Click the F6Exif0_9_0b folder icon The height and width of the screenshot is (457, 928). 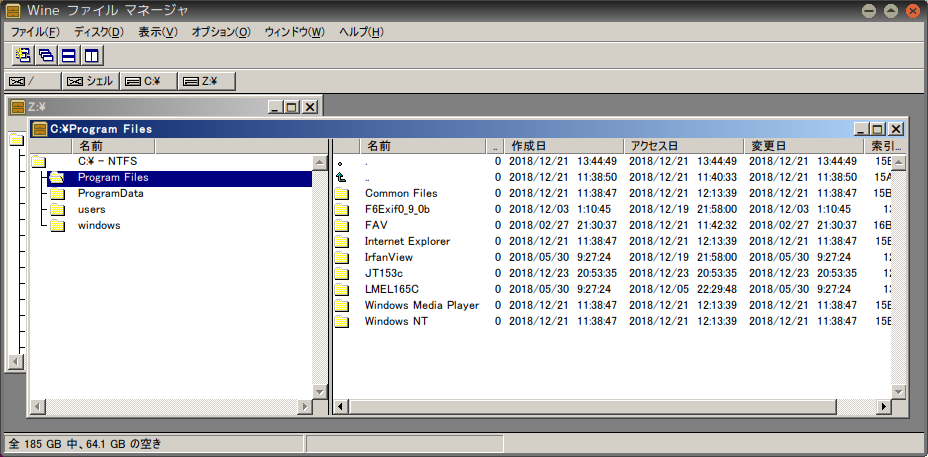pos(342,210)
